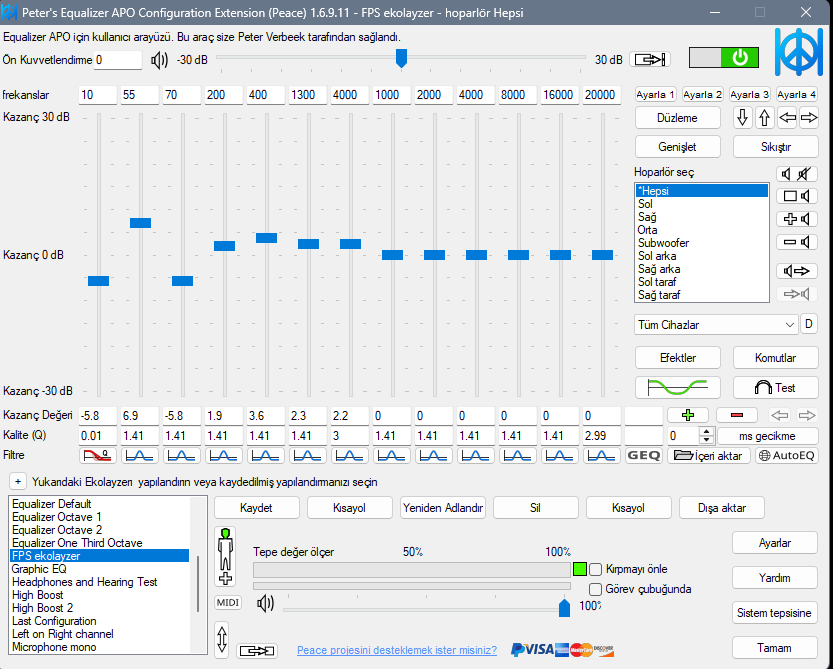The height and width of the screenshot is (669, 833).
Task: Open the green response curve graph button
Action: pos(677,388)
